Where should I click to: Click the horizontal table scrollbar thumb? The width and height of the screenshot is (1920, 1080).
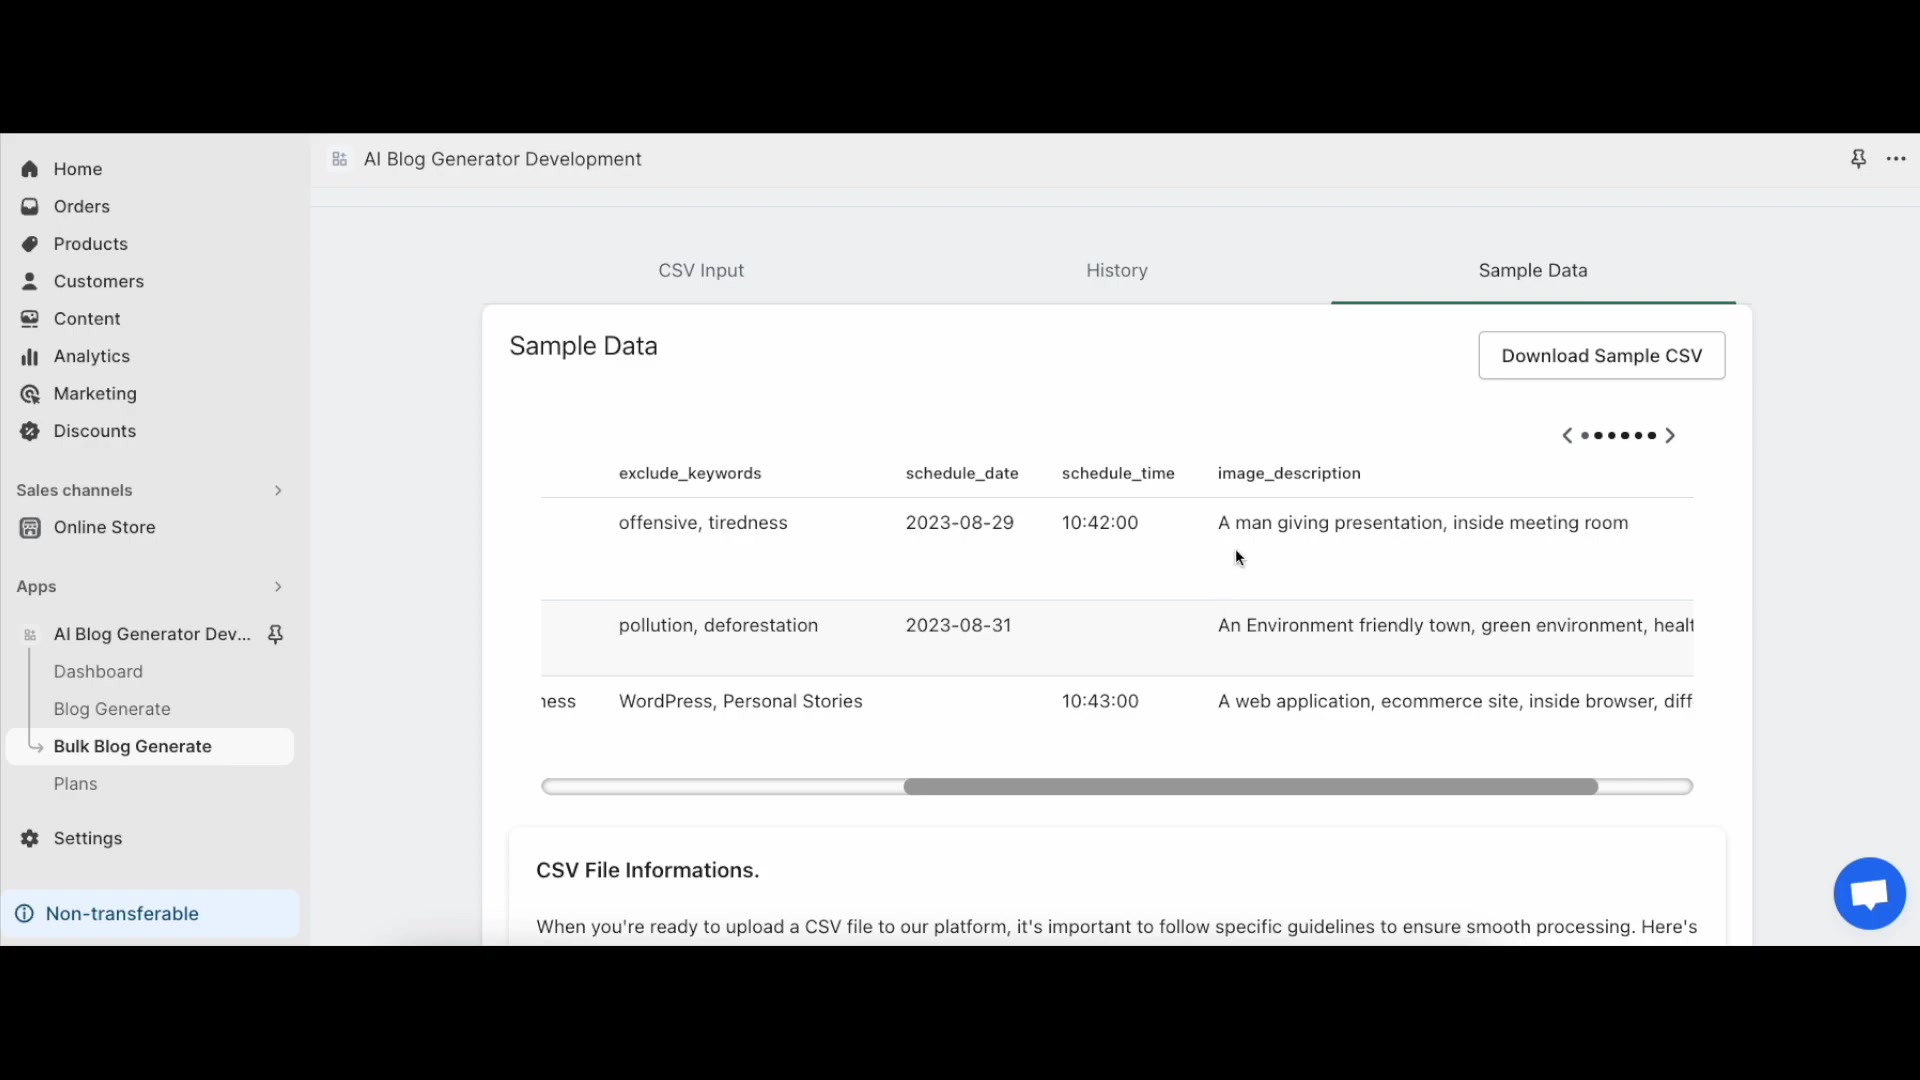1250,787
